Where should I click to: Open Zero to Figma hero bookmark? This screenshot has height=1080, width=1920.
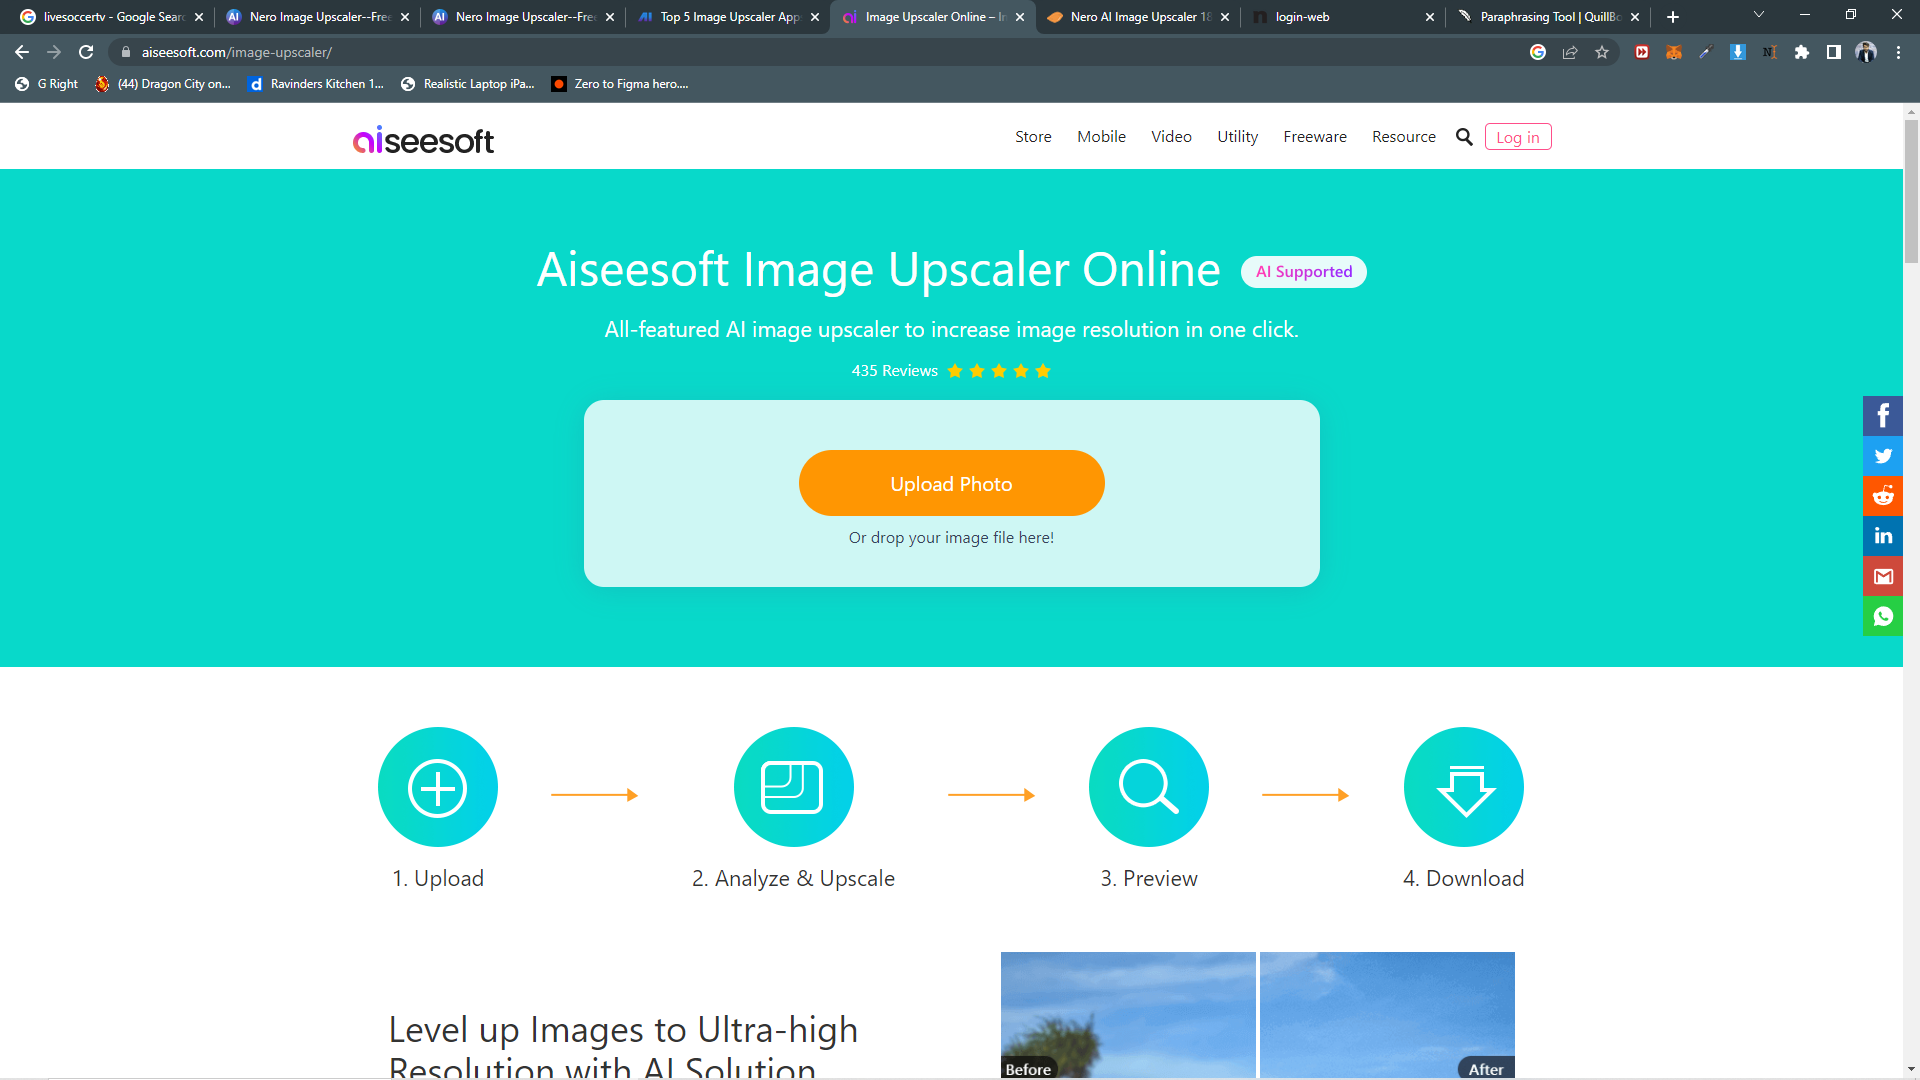click(620, 84)
